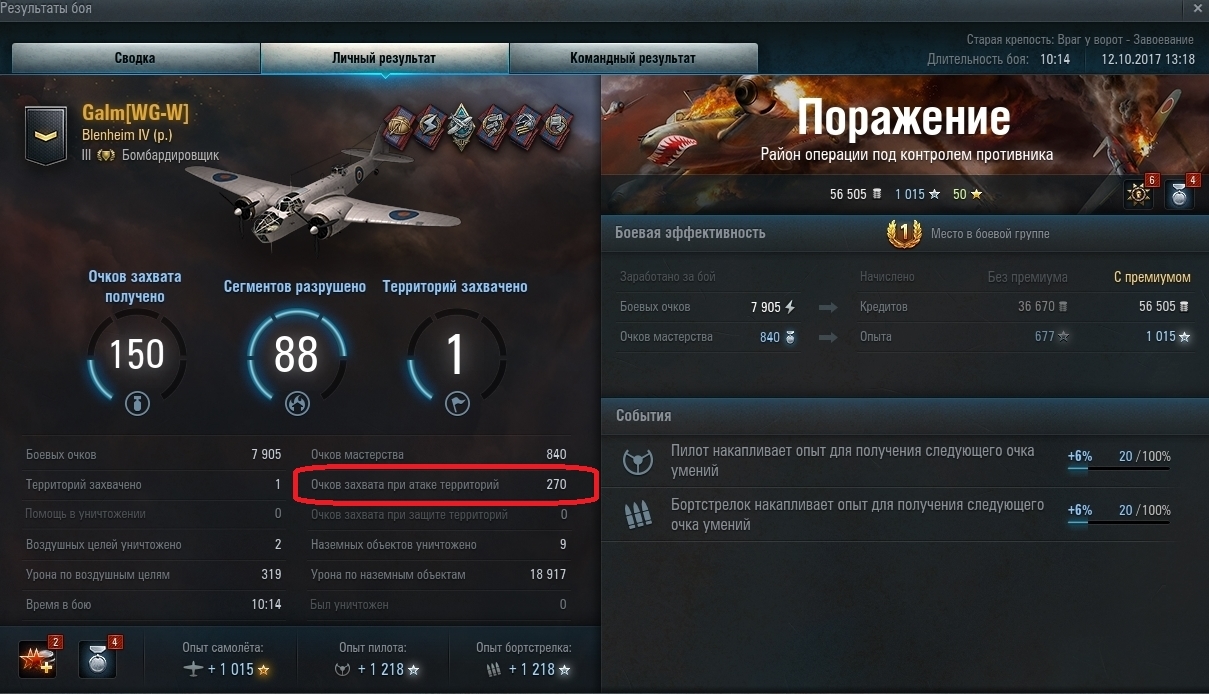This screenshot has width=1209, height=694.
Task: Select the Личный результат tab
Action: point(384,58)
